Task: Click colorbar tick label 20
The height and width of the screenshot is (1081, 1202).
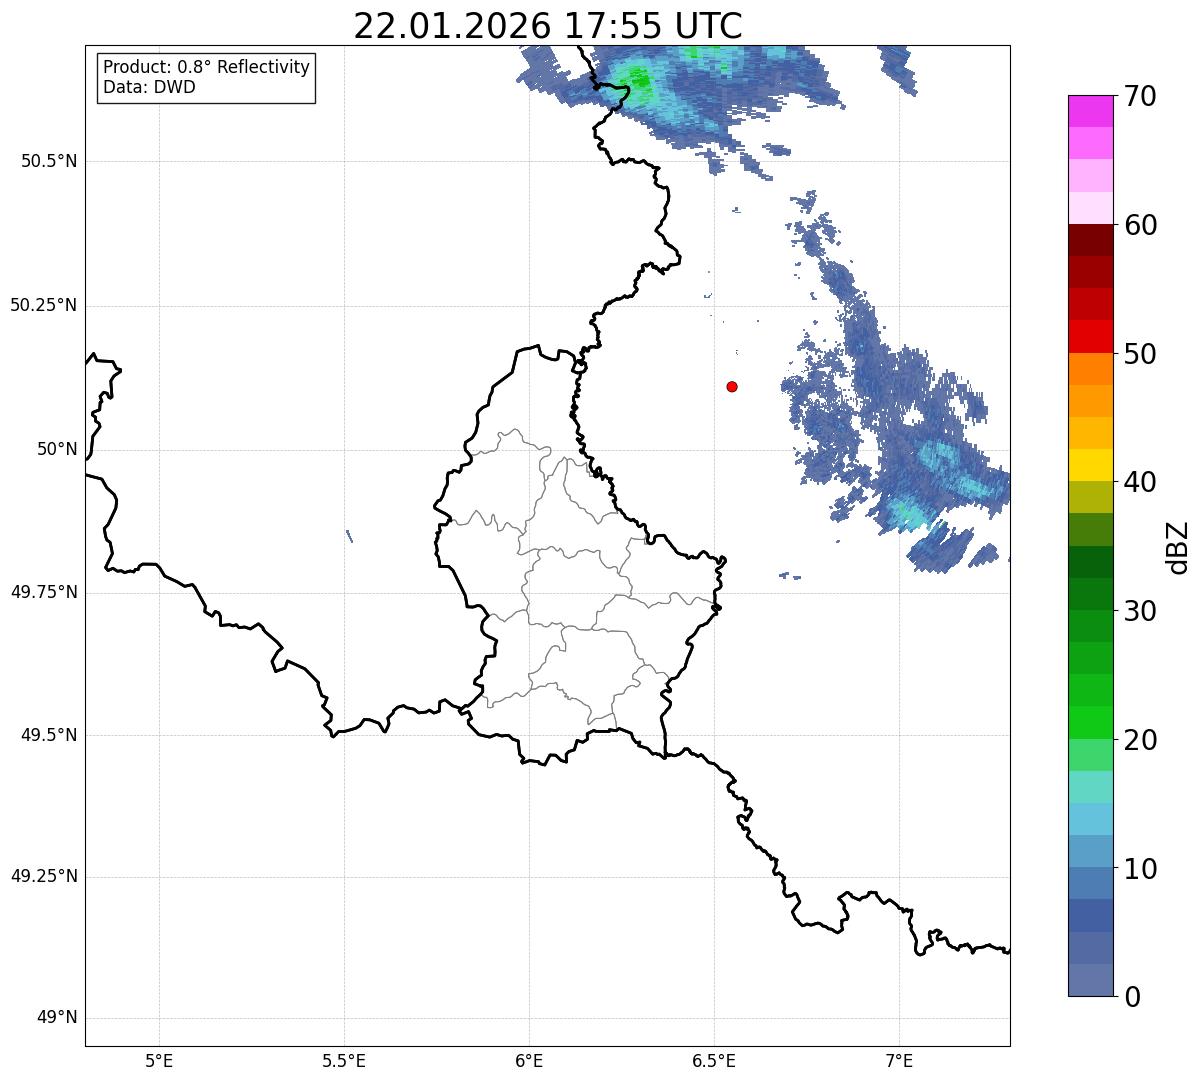Action: [1139, 740]
